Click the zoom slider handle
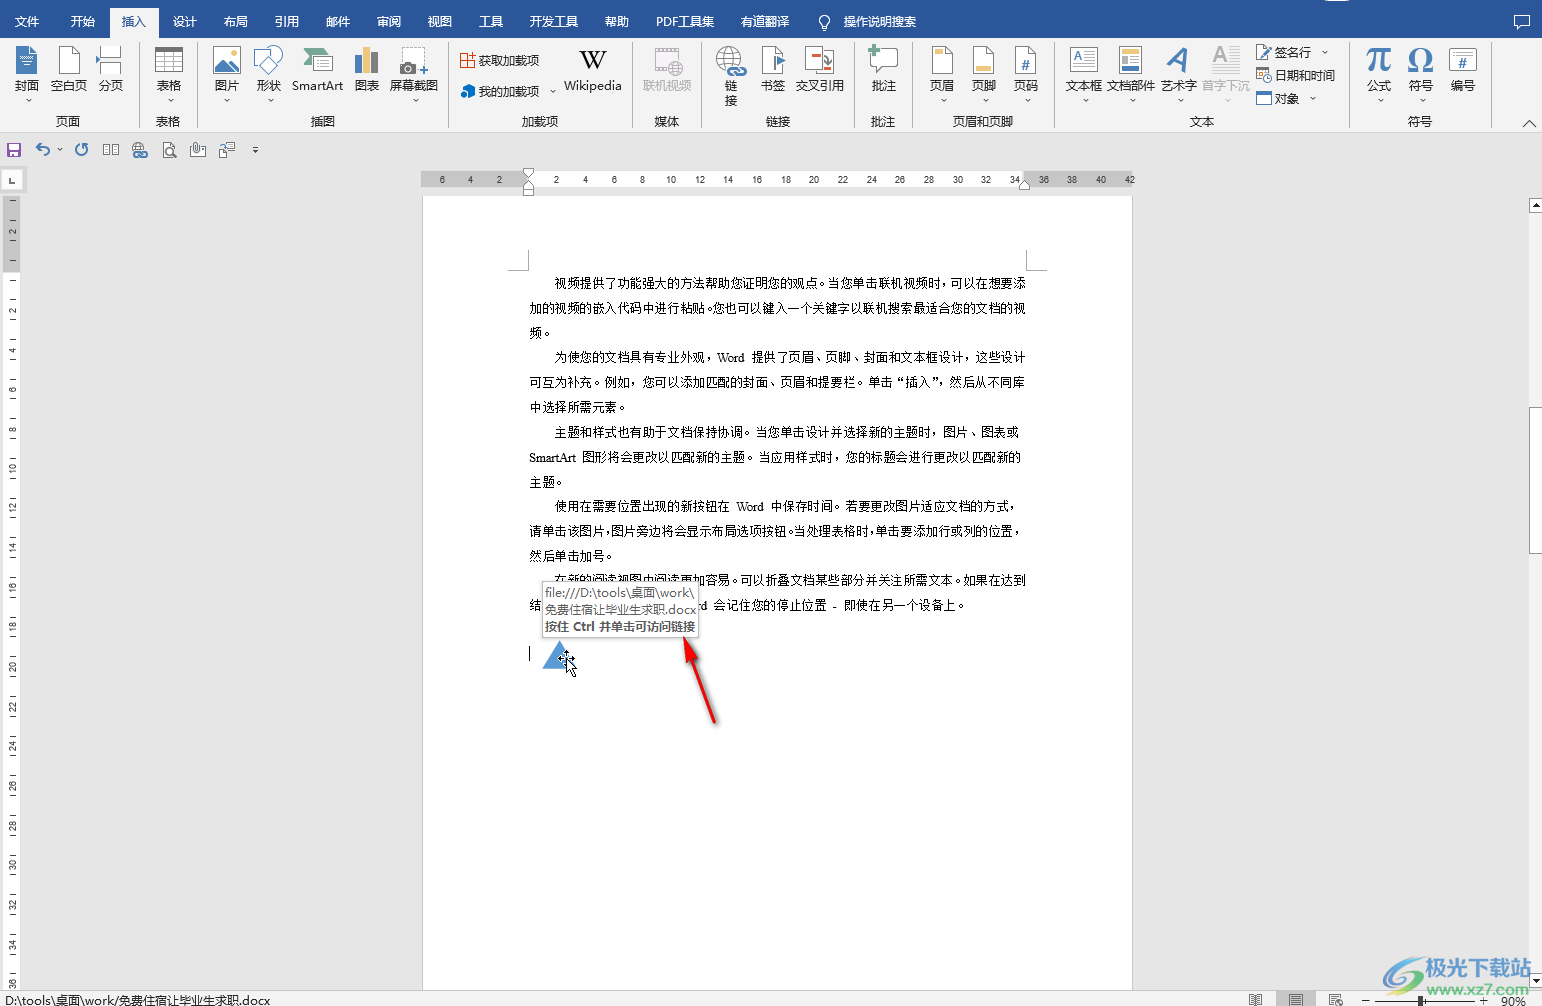This screenshot has width=1542, height=1006. [1421, 1000]
